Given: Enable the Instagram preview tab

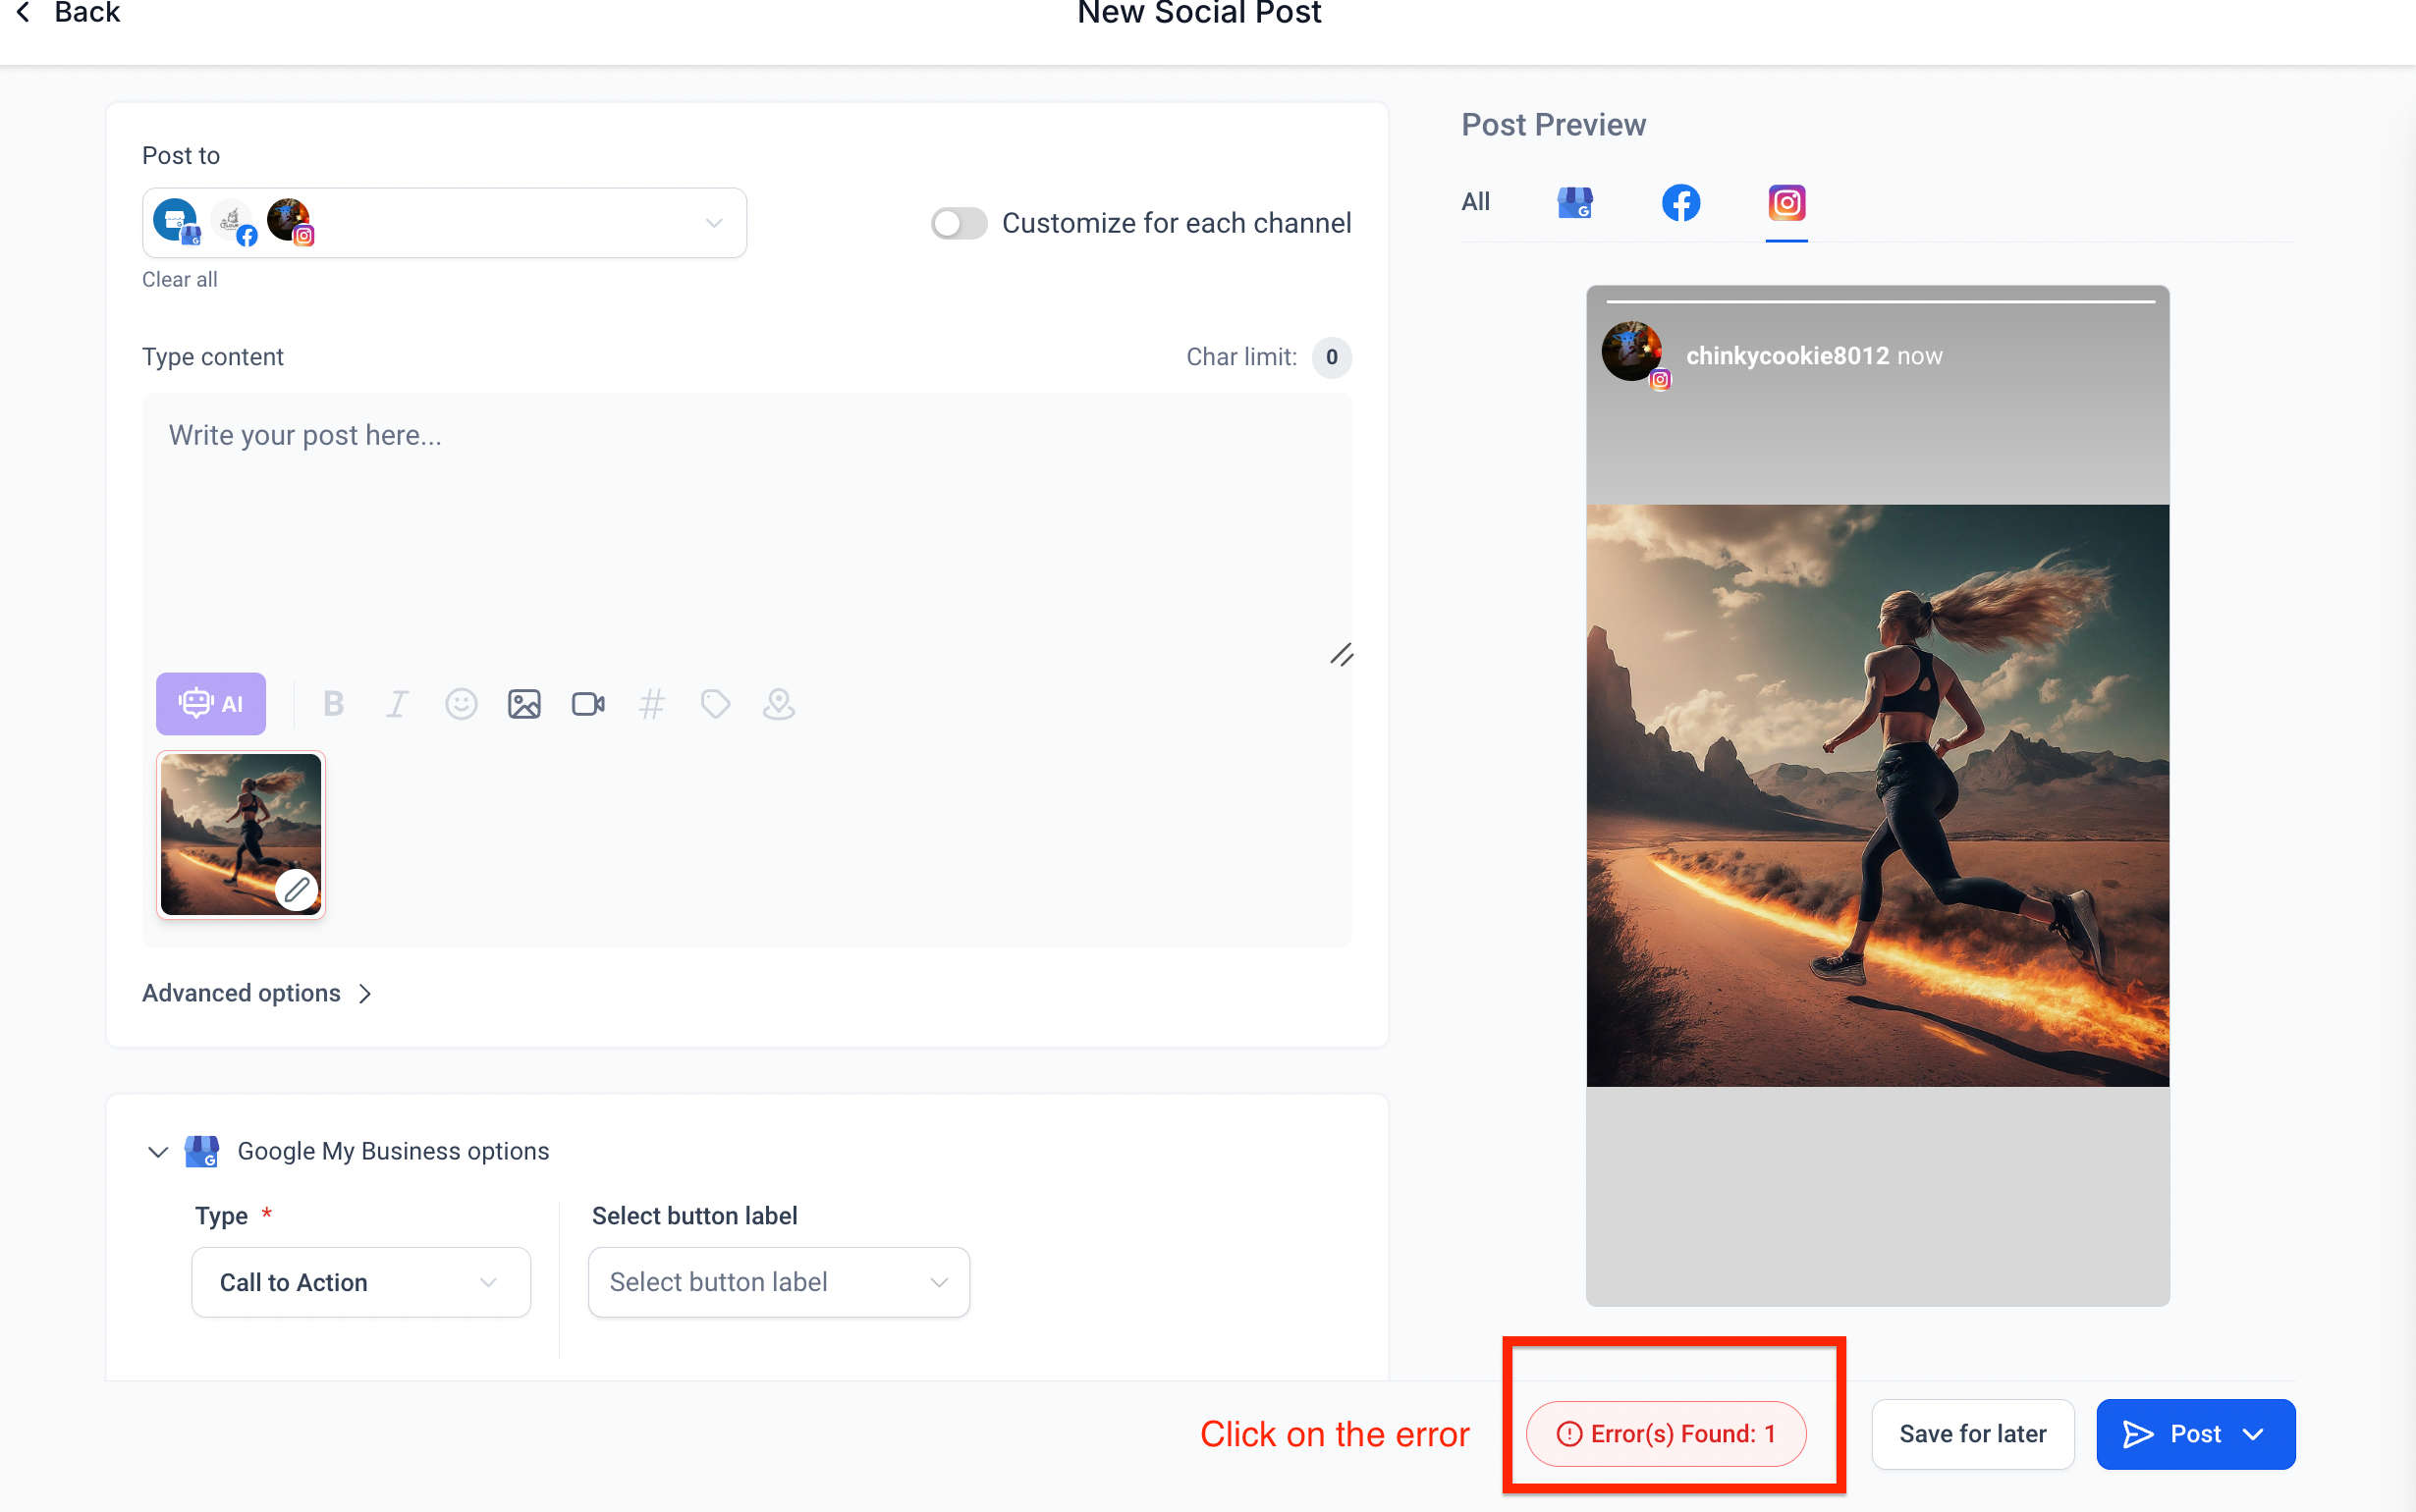Looking at the screenshot, I should point(1785,202).
